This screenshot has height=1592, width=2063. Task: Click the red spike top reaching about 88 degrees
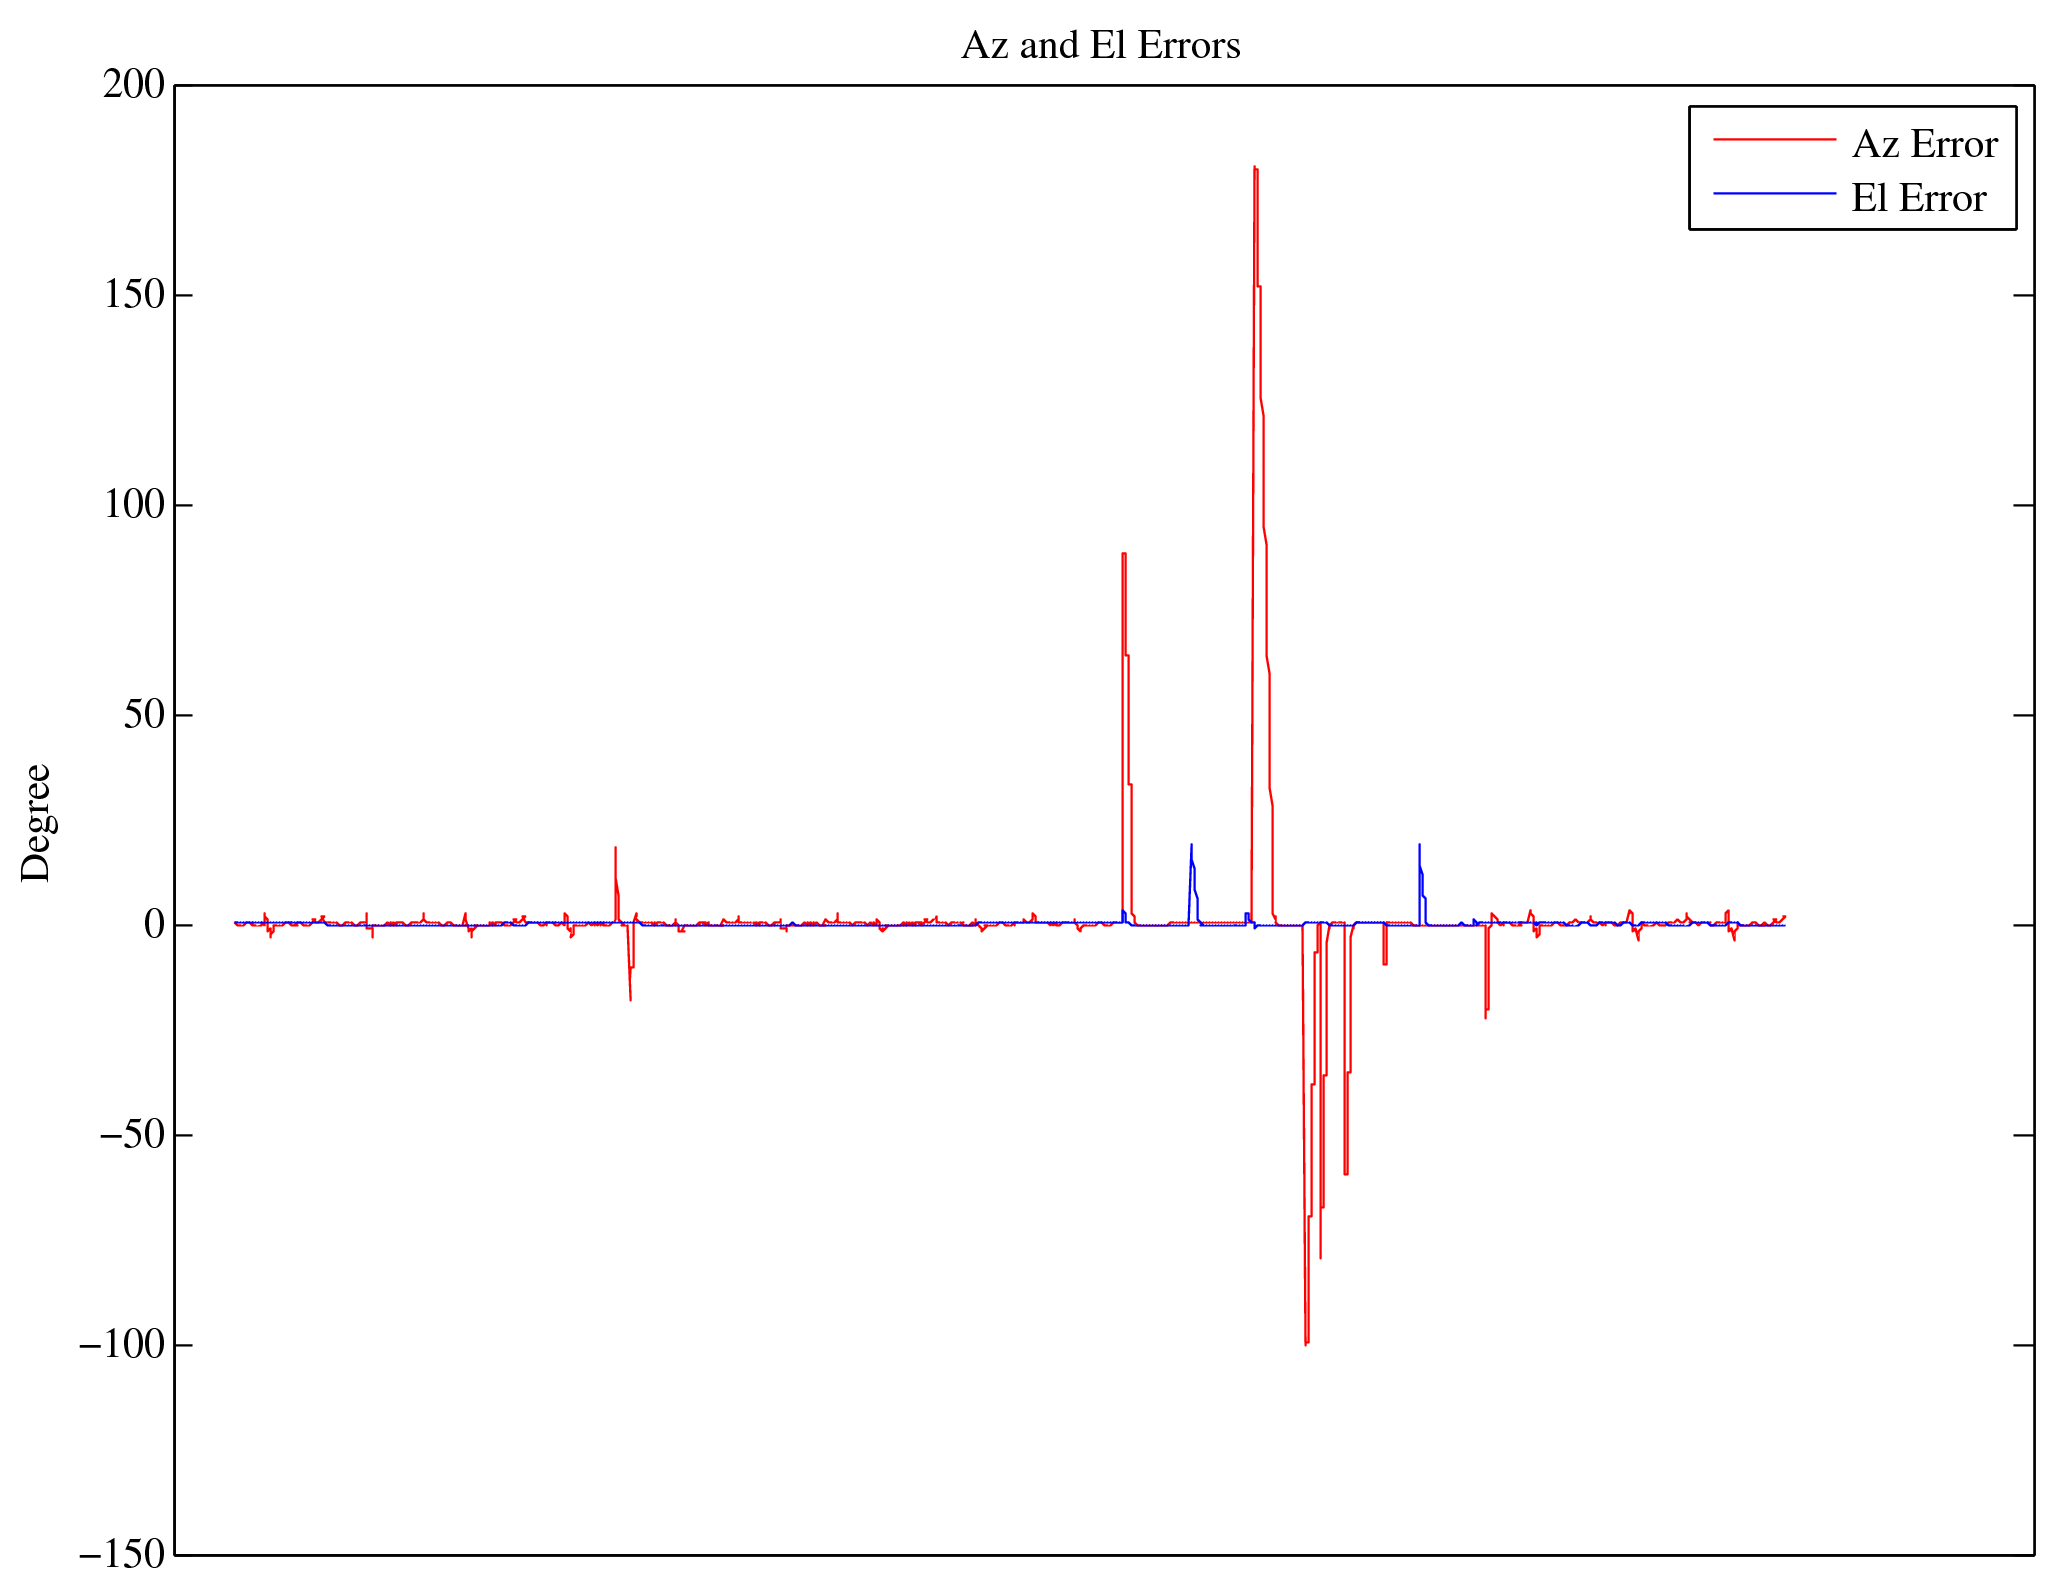coord(1124,554)
